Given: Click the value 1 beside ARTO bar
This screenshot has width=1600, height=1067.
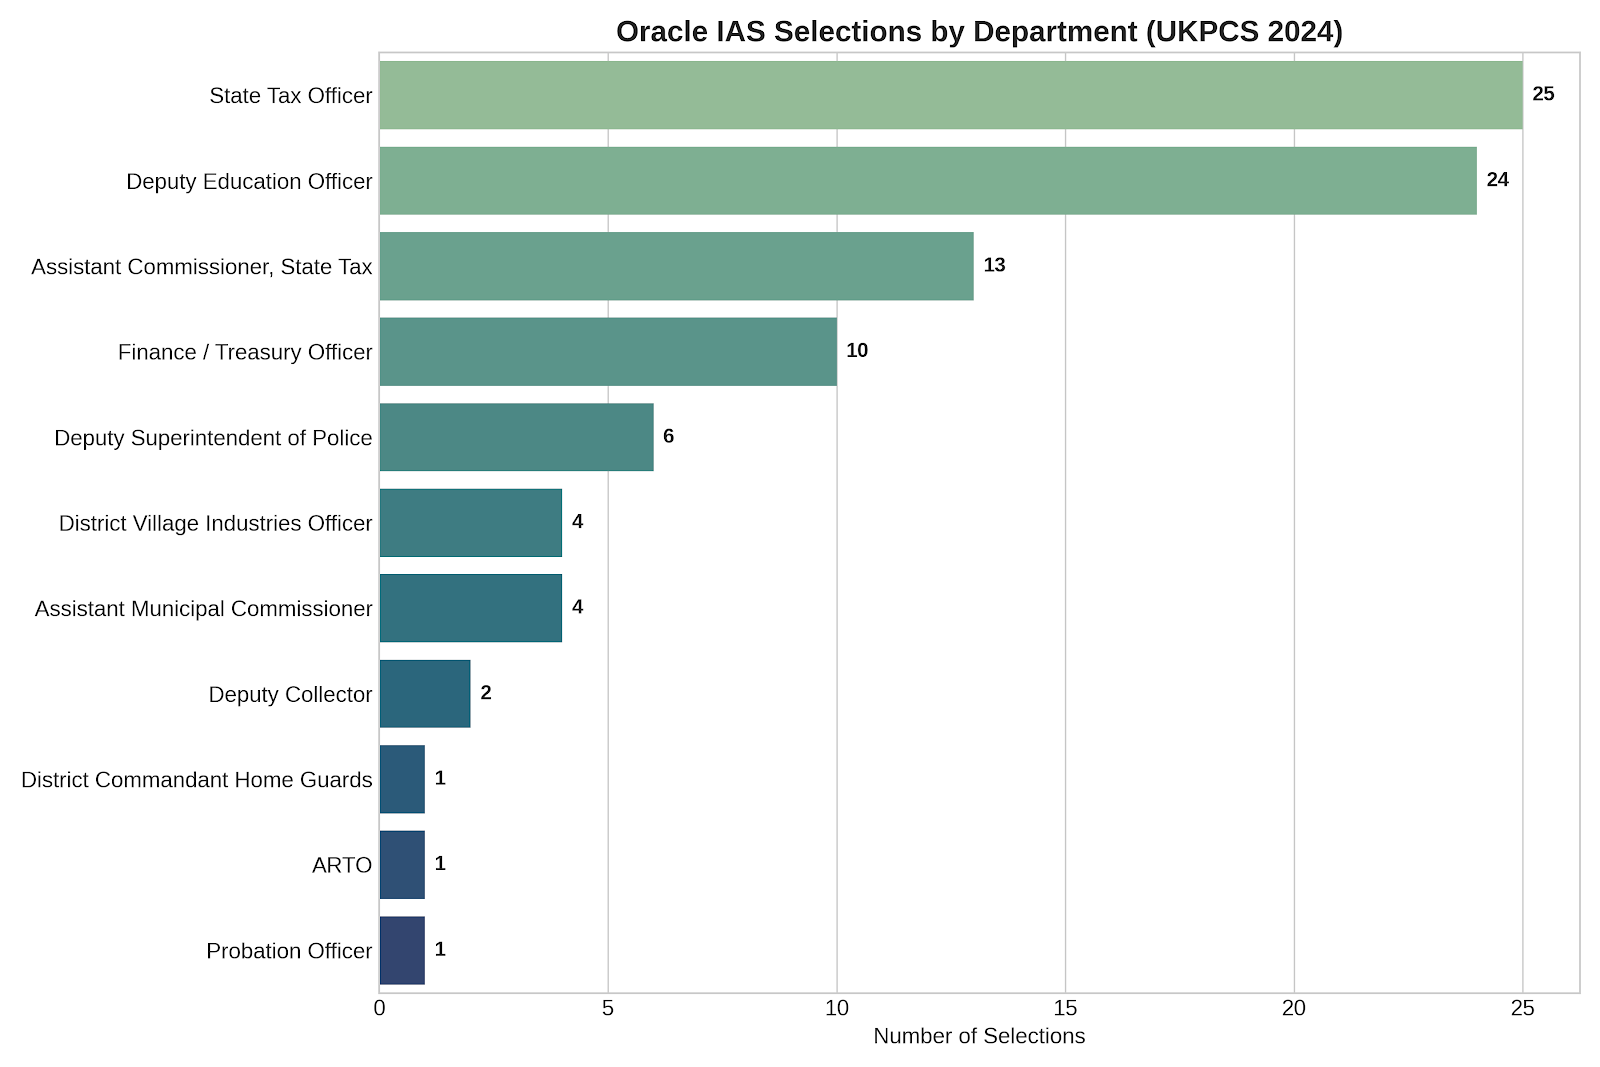Looking at the screenshot, I should [x=440, y=864].
